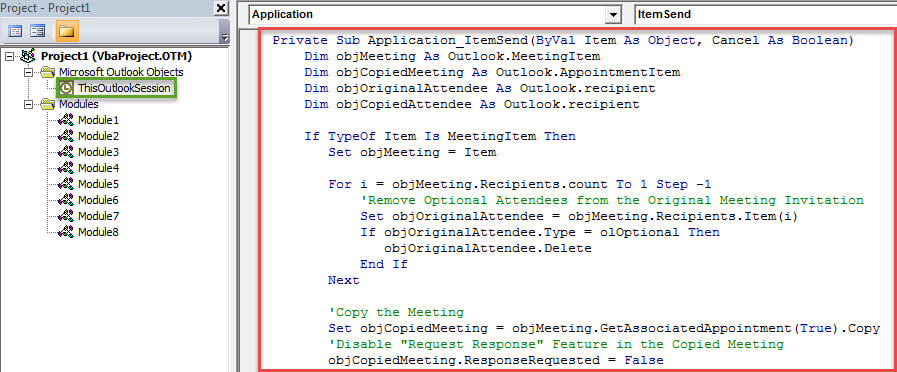This screenshot has width=897, height=372.
Task: Collapse the Project1 (VbaProject.OTM) node
Action: (8, 57)
